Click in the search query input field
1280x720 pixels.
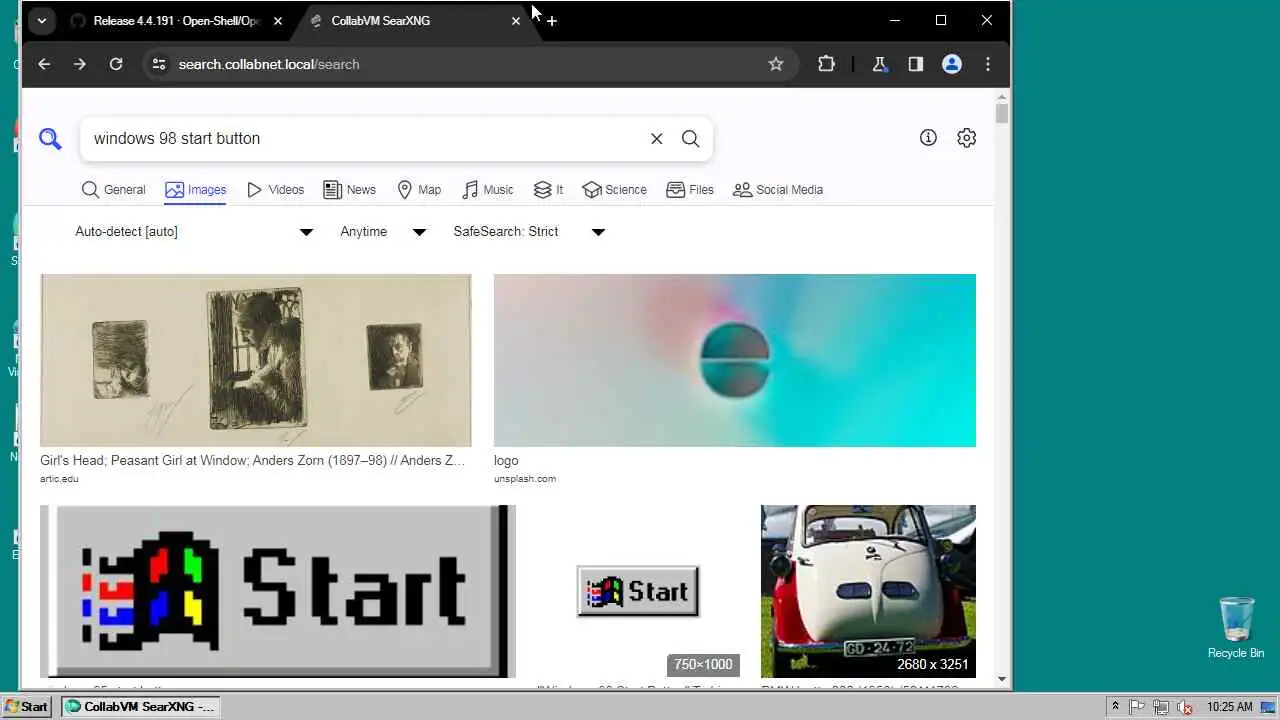(366, 139)
